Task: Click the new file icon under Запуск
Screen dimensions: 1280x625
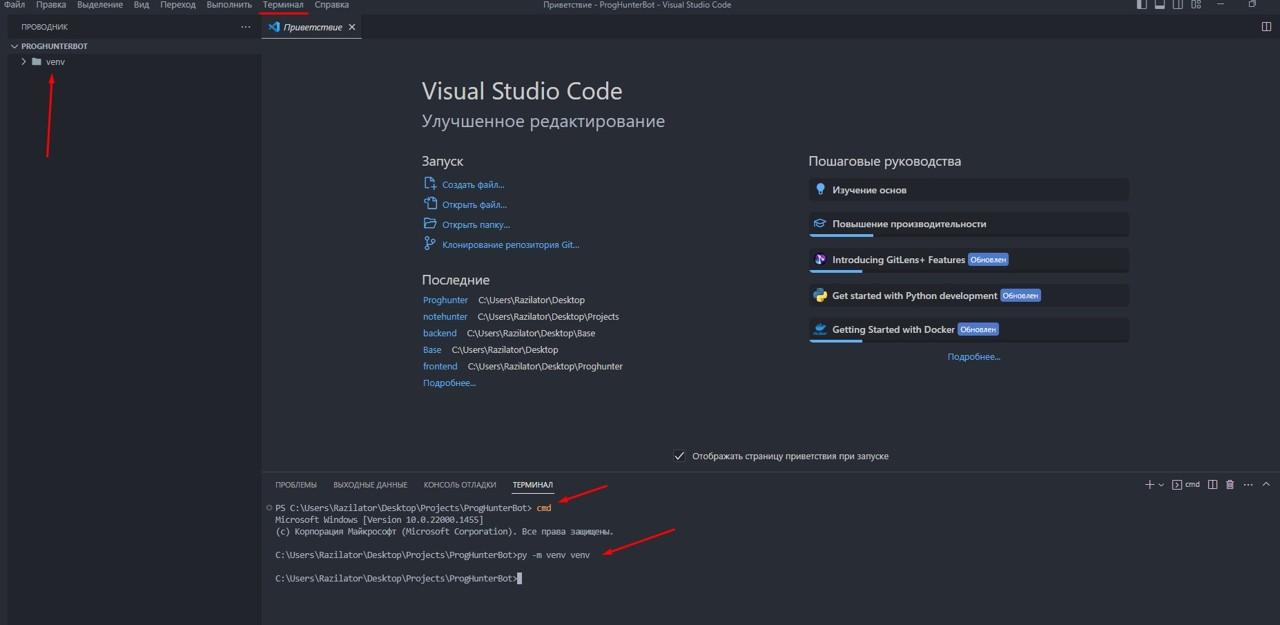Action: point(430,184)
